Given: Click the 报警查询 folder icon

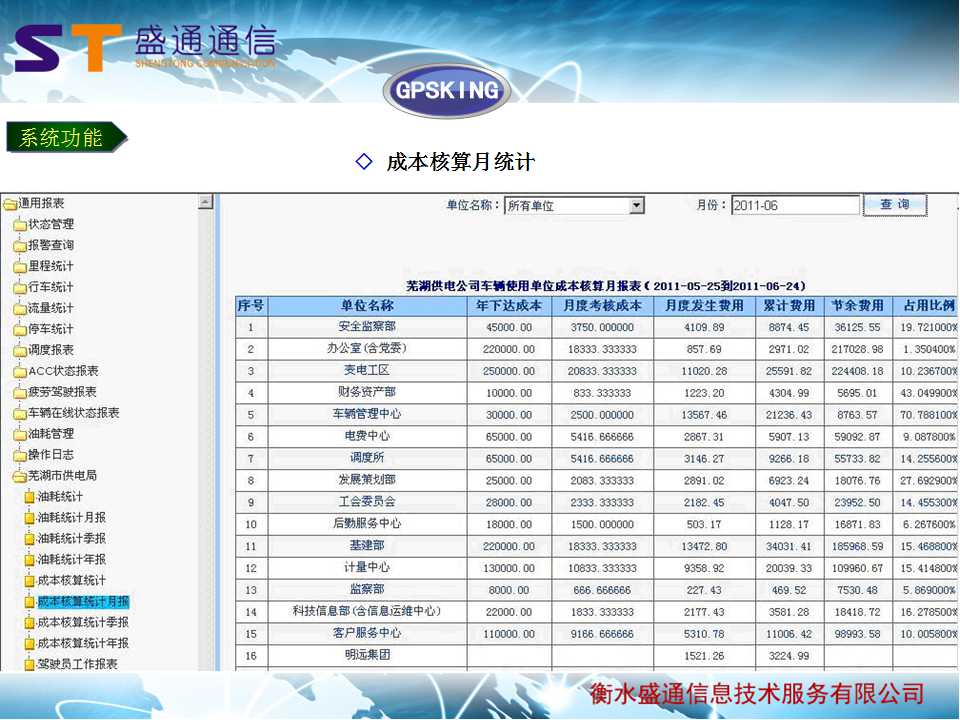Looking at the screenshot, I should click(x=20, y=246).
